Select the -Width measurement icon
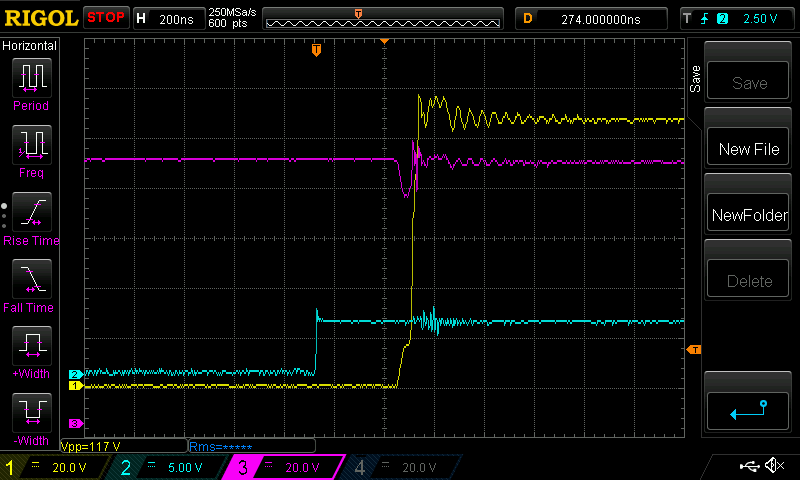The image size is (800, 480). tap(30, 412)
